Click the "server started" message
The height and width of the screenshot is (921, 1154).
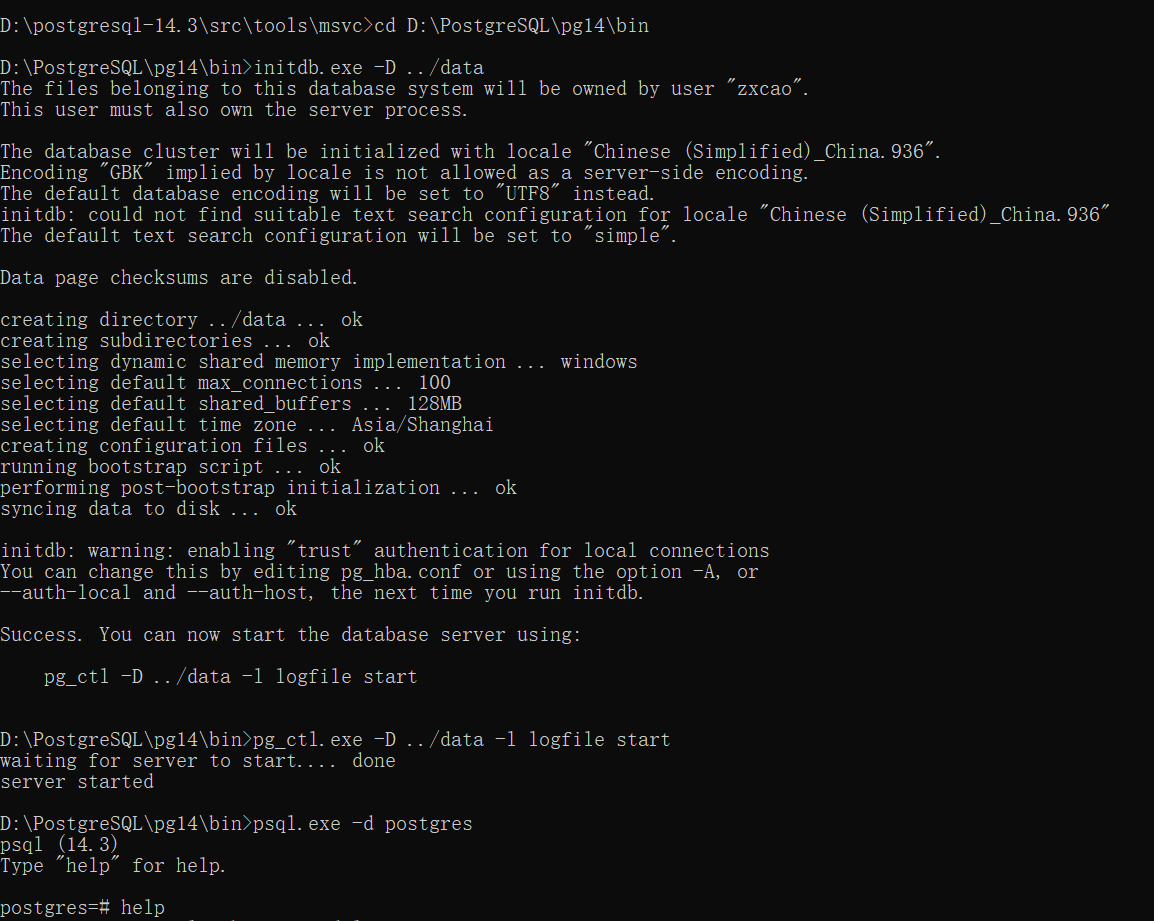pos(77,782)
